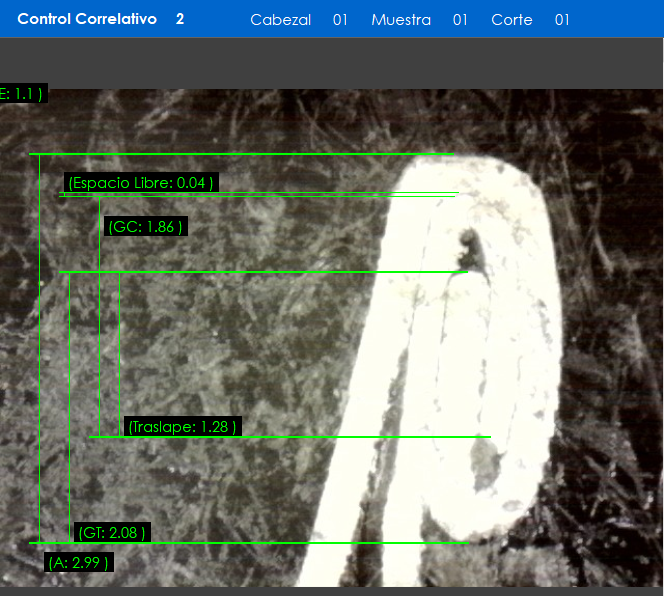Select the Traslape 1.28 measurement label
Viewport: 664px width, 596px height.
point(183,427)
